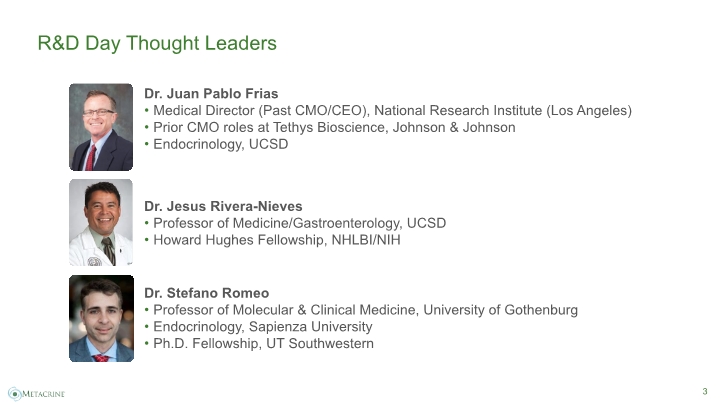720x405 pixels.
Task: Click the Metacrine logo icon
Action: click(15, 394)
